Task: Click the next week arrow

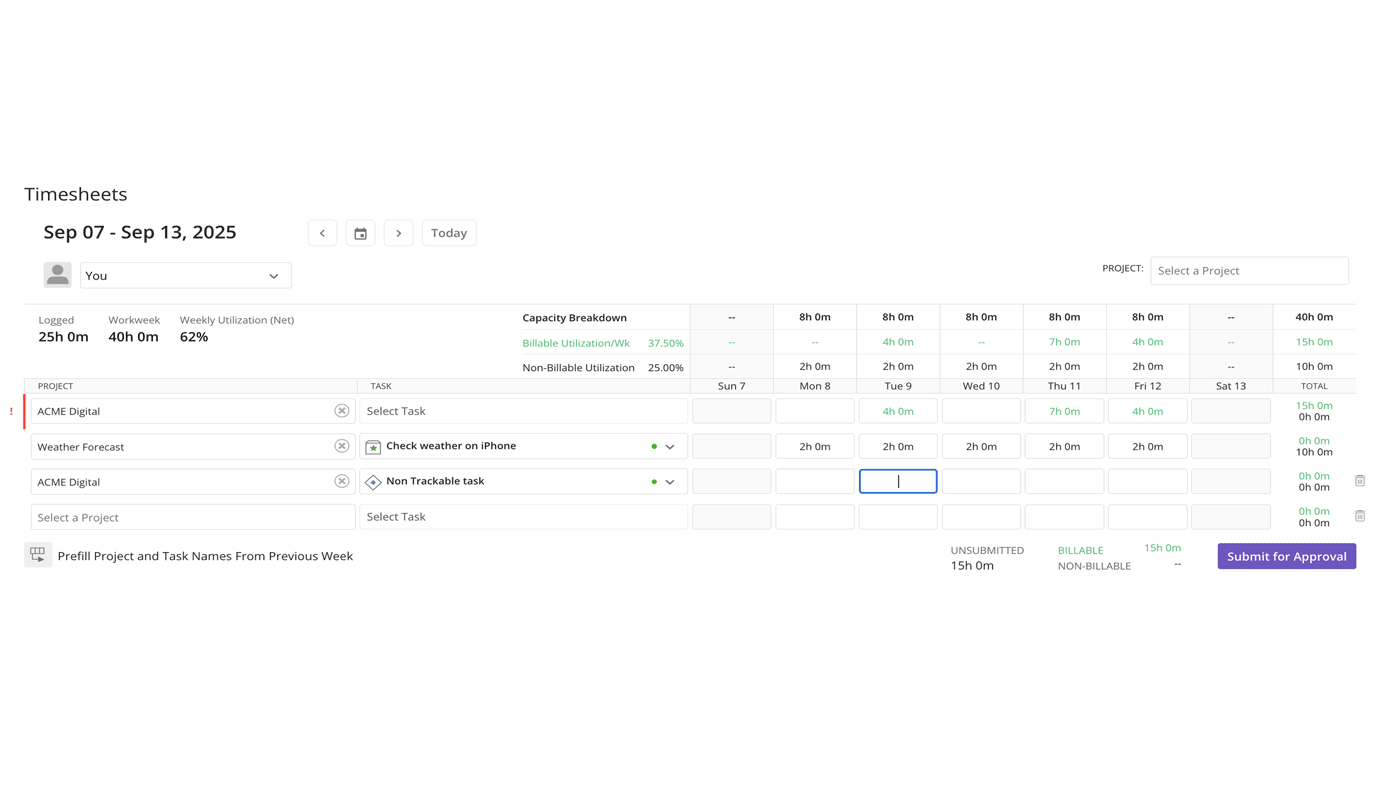Action: tap(398, 233)
